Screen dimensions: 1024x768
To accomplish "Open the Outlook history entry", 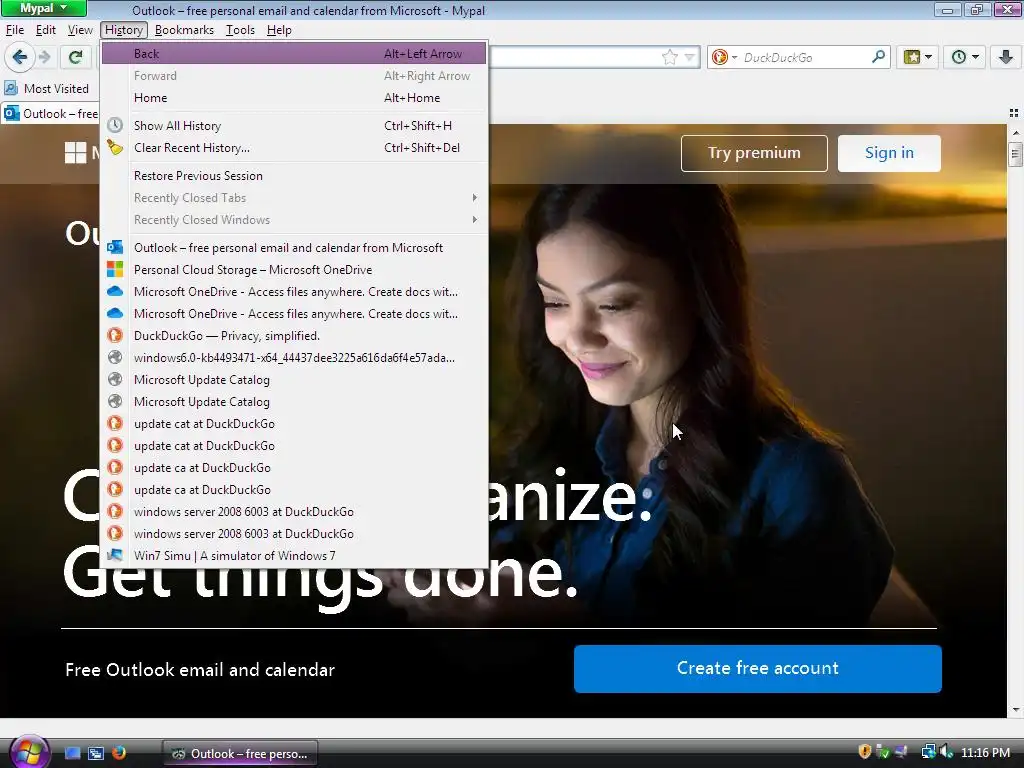I will coord(294,248).
